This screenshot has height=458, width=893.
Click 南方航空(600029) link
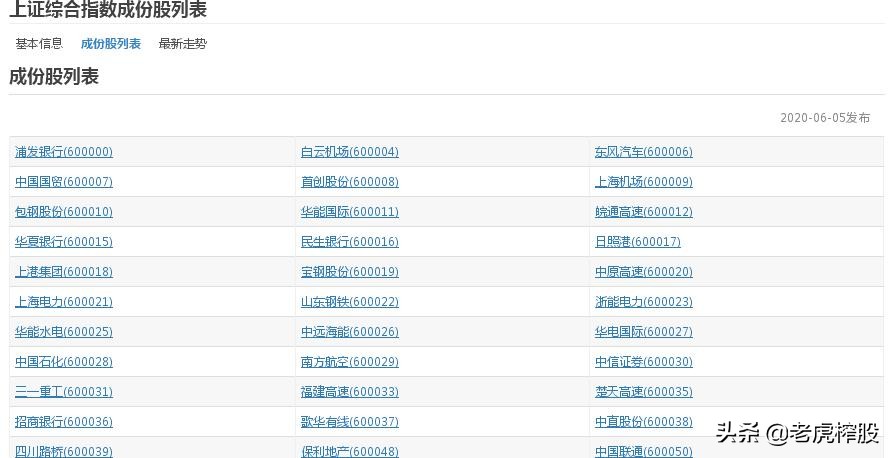click(350, 362)
